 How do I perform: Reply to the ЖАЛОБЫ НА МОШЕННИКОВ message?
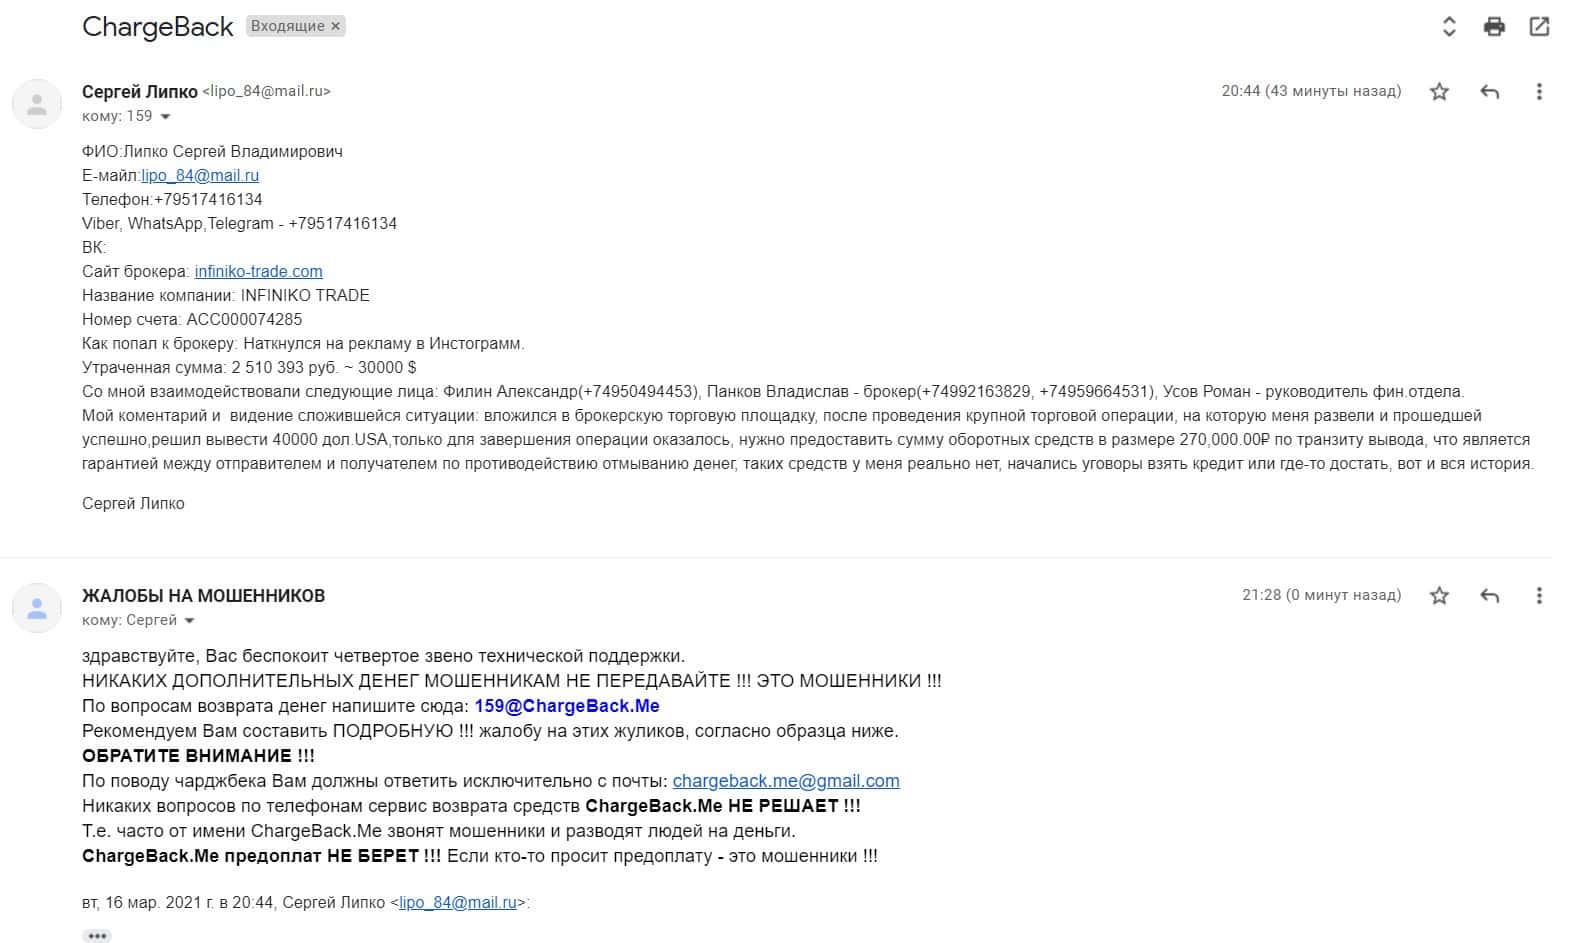pyautogui.click(x=1489, y=596)
